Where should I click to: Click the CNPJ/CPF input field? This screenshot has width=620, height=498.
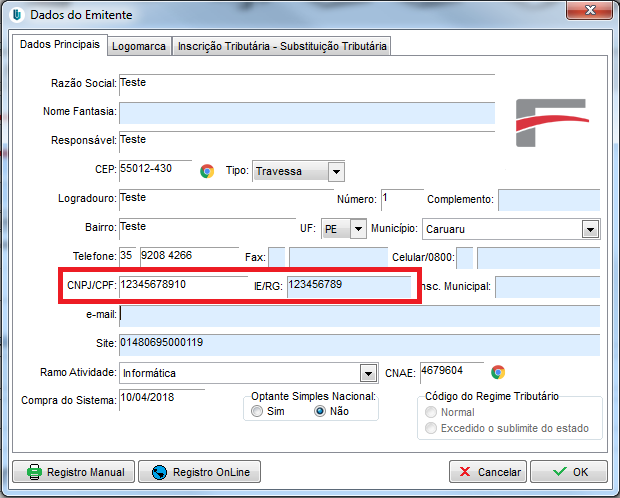pyautogui.click(x=183, y=287)
